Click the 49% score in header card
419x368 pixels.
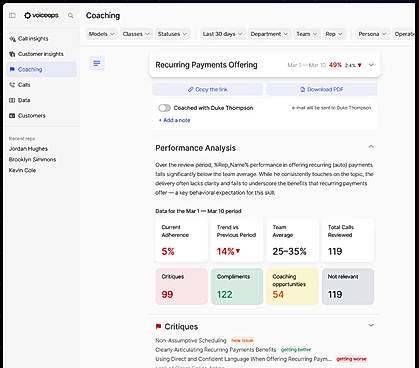(335, 65)
